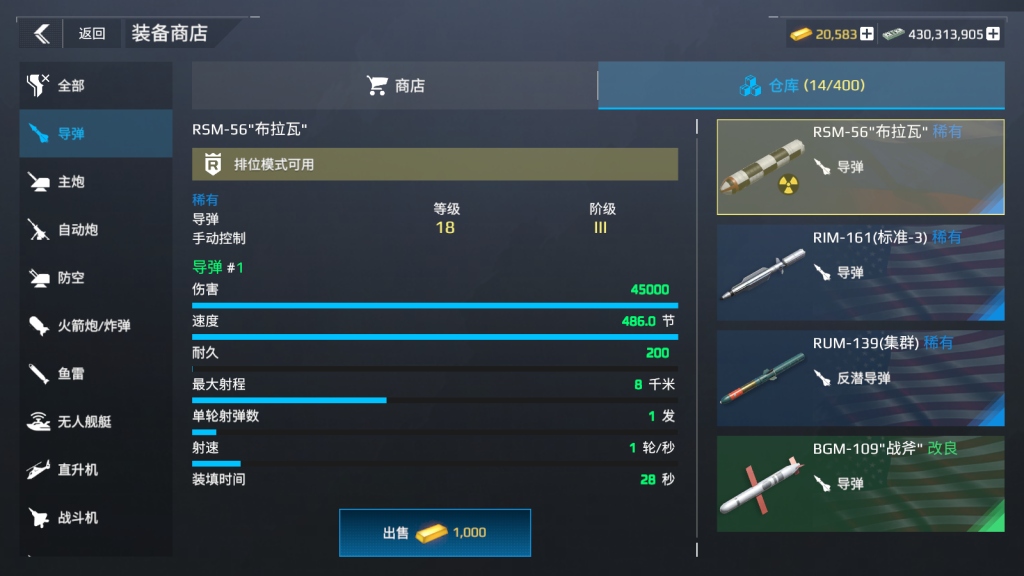Click the back arrow icon
Screen dimensions: 1024x576
coord(42,33)
